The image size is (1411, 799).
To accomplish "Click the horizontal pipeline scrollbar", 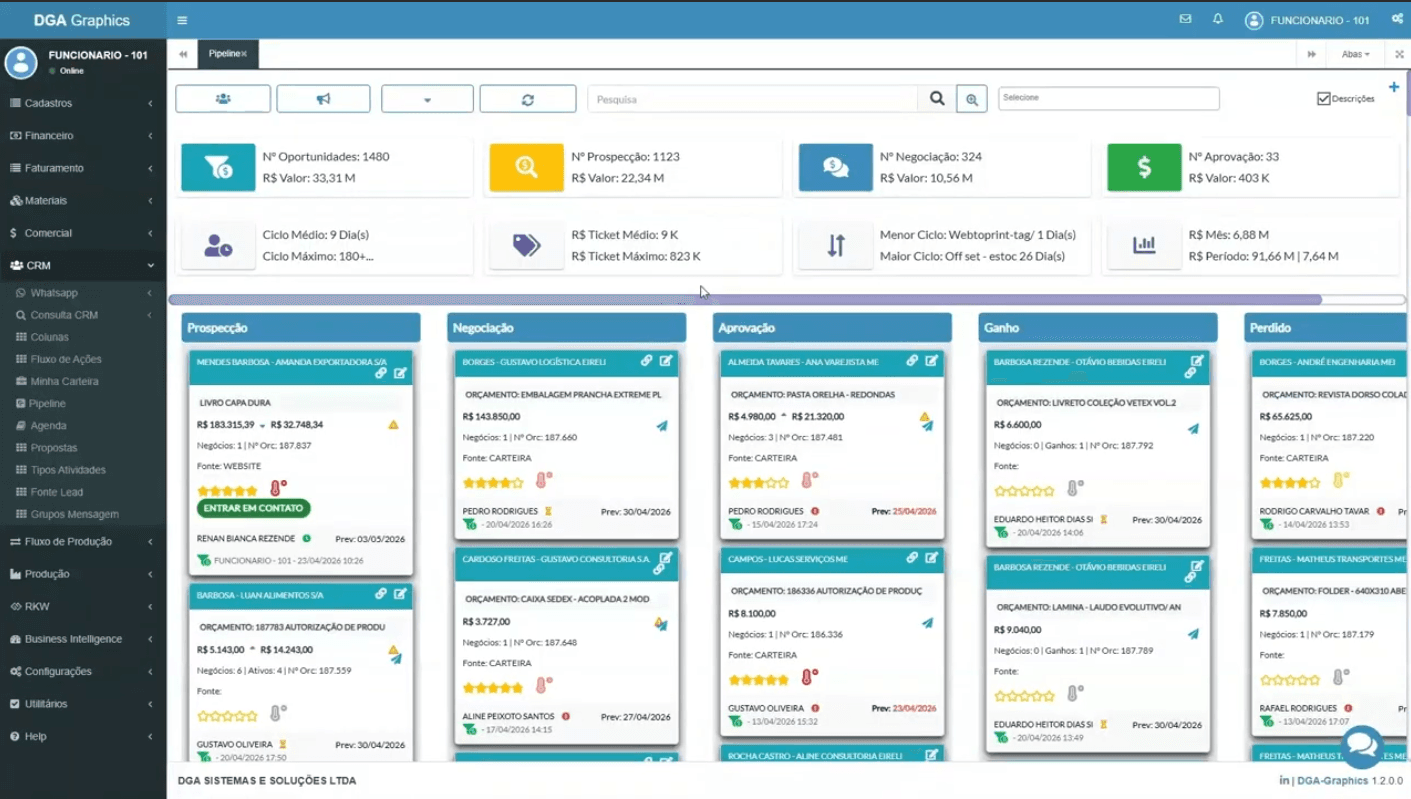I will click(x=745, y=300).
